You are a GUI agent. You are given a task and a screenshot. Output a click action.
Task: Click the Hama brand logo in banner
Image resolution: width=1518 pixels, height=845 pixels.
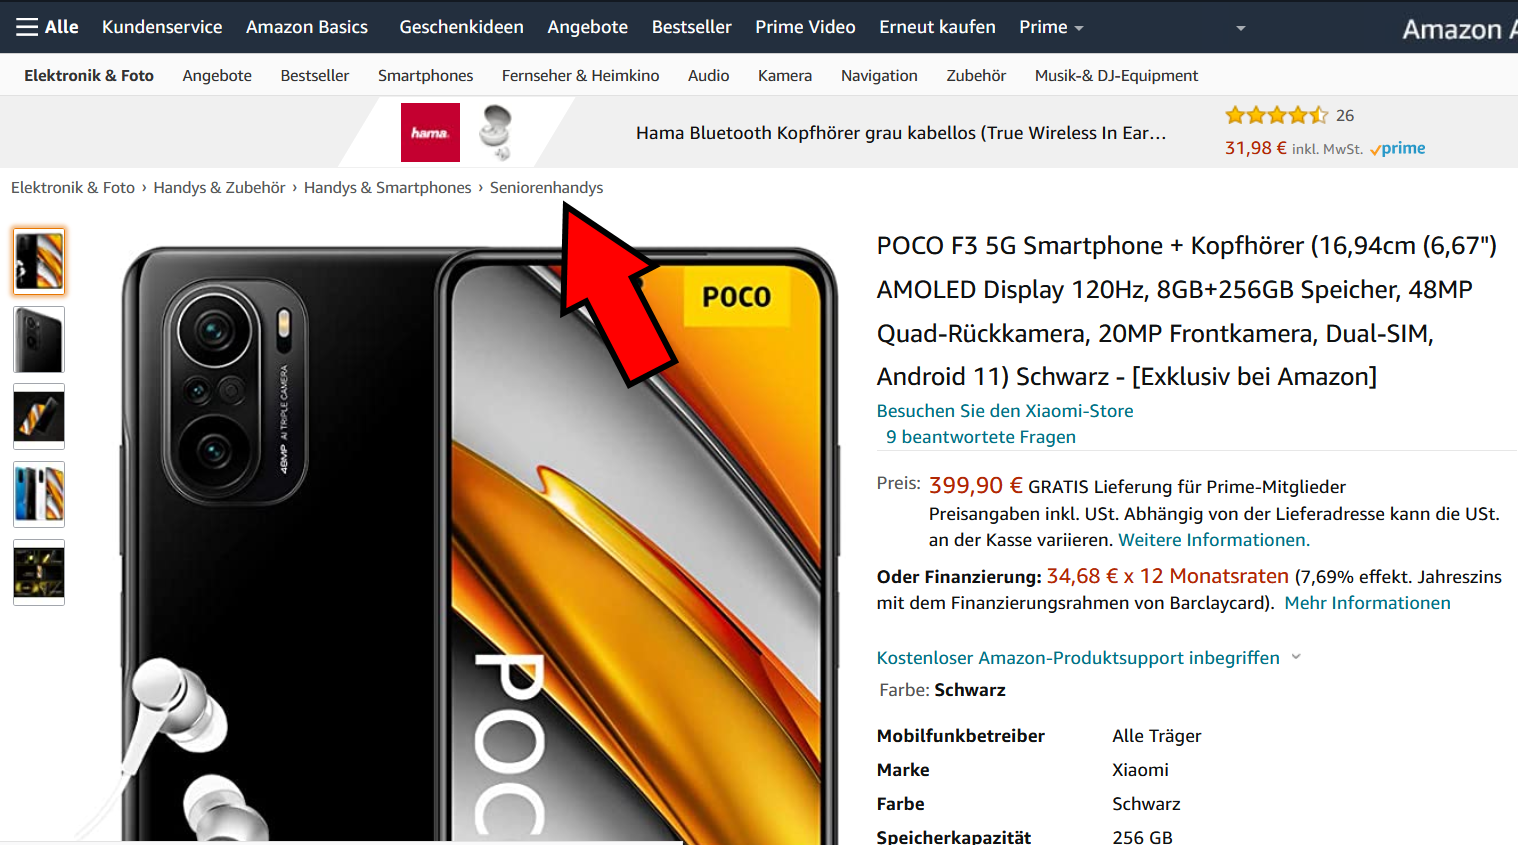coord(430,132)
